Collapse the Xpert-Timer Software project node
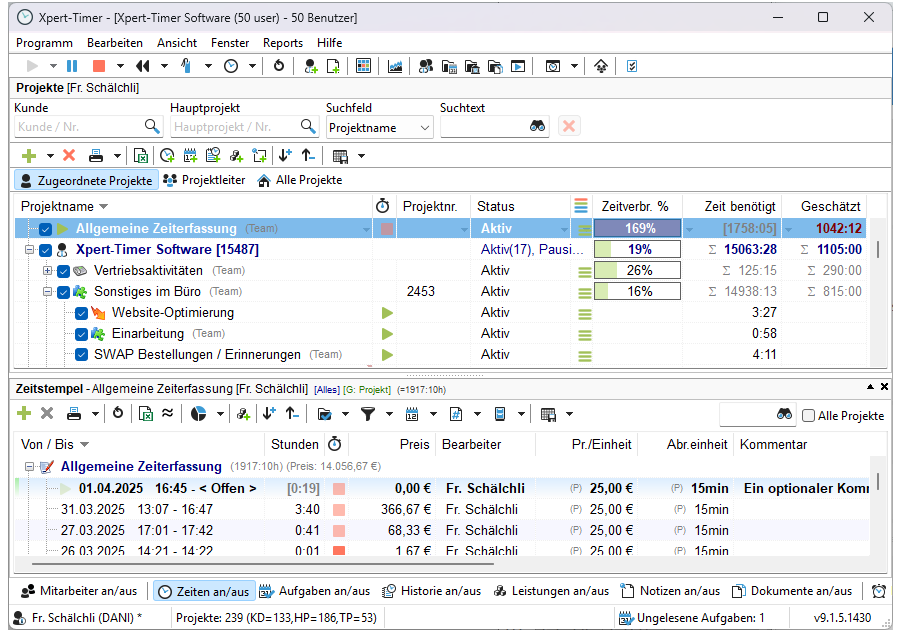 30,250
